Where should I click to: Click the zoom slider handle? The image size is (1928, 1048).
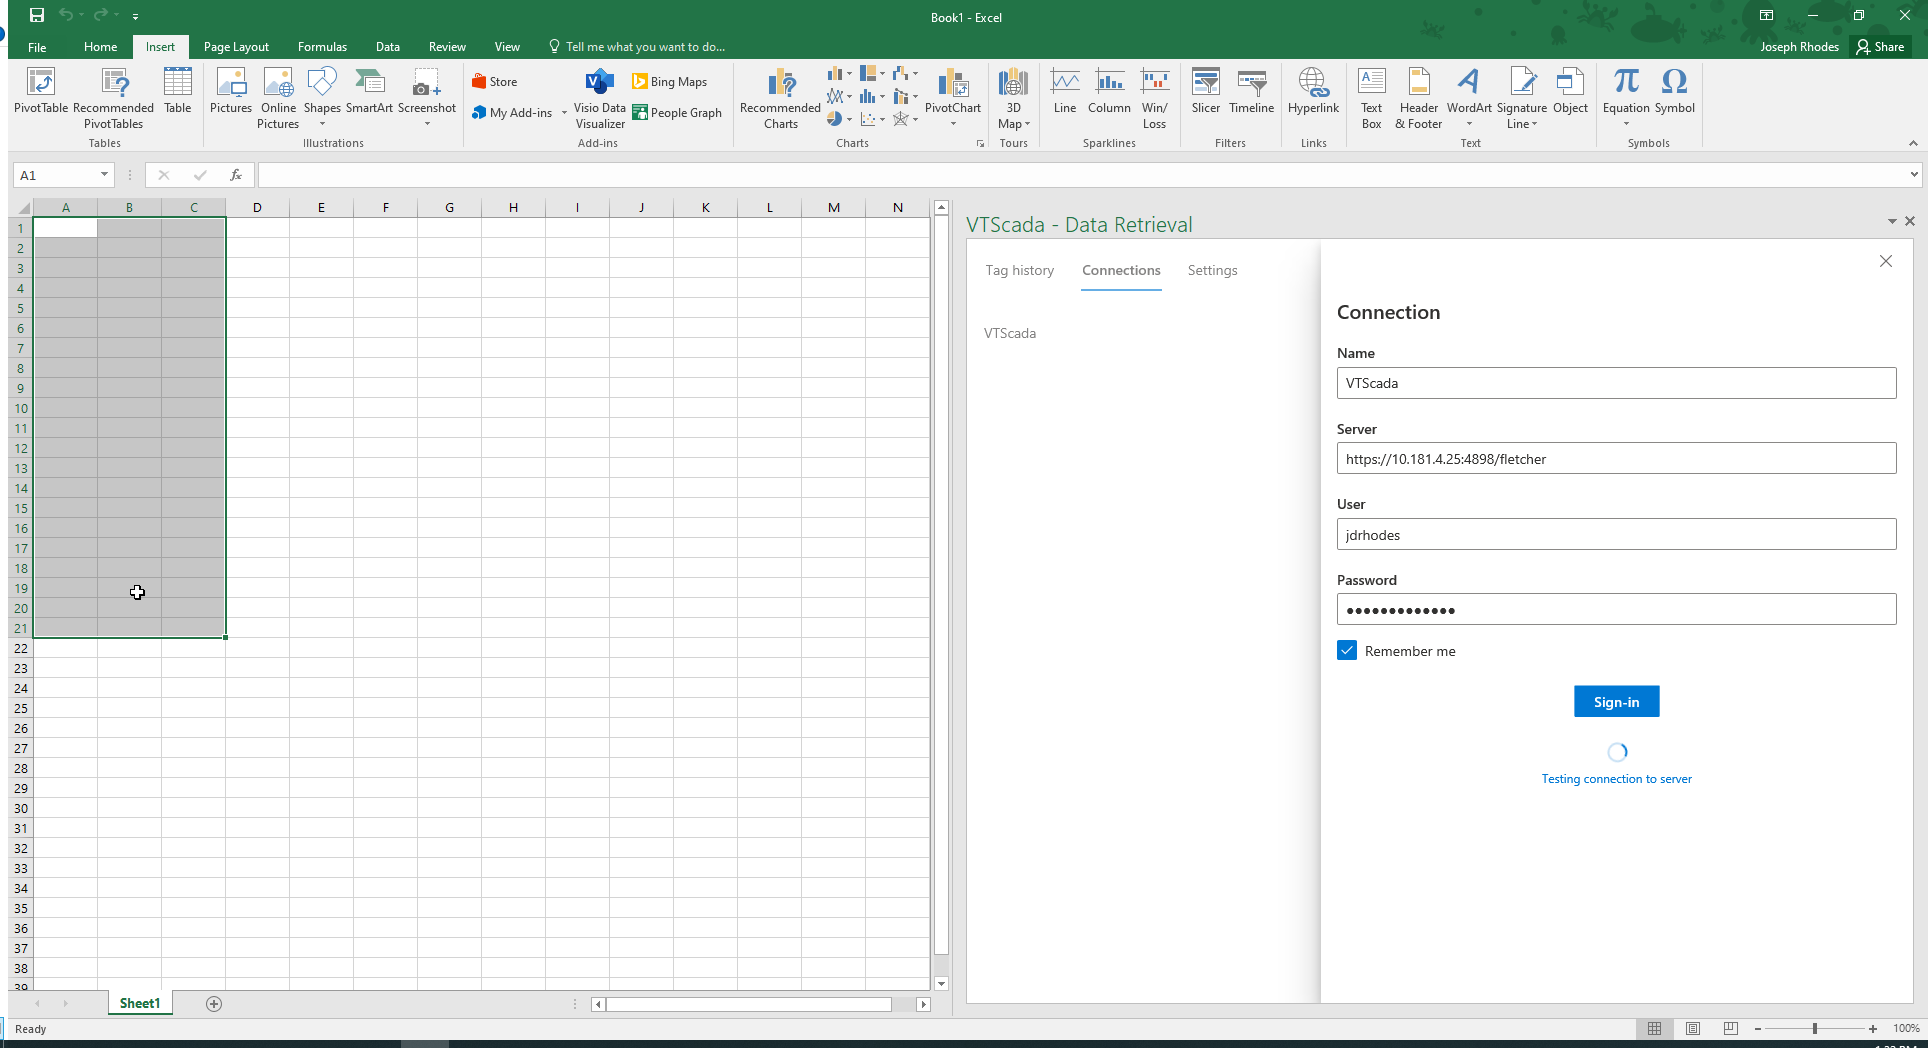(x=1814, y=1029)
